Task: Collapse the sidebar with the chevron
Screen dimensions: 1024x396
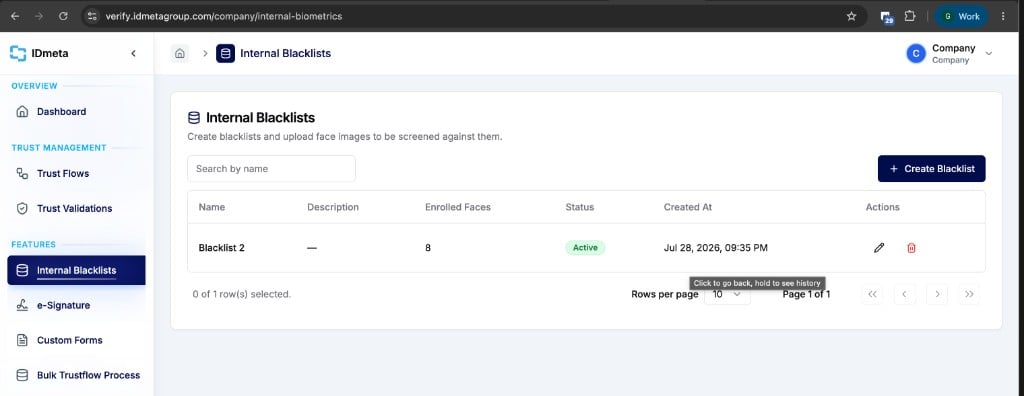Action: point(133,54)
